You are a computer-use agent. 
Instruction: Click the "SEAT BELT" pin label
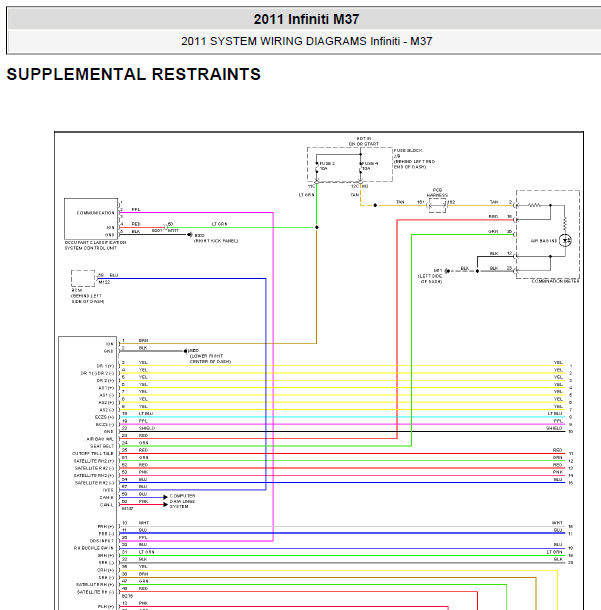tap(102, 446)
